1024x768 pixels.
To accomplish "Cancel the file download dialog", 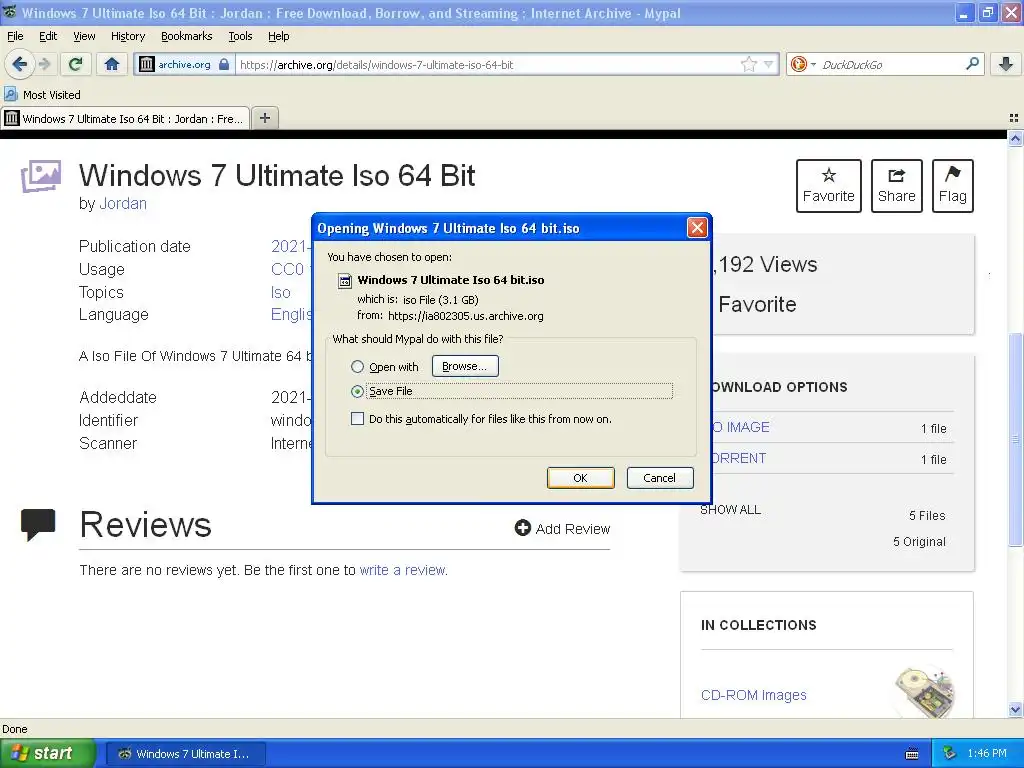I will (x=660, y=477).
